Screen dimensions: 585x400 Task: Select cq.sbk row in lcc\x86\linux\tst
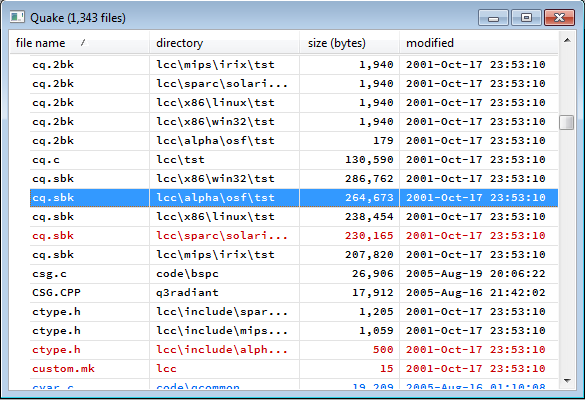294,217
